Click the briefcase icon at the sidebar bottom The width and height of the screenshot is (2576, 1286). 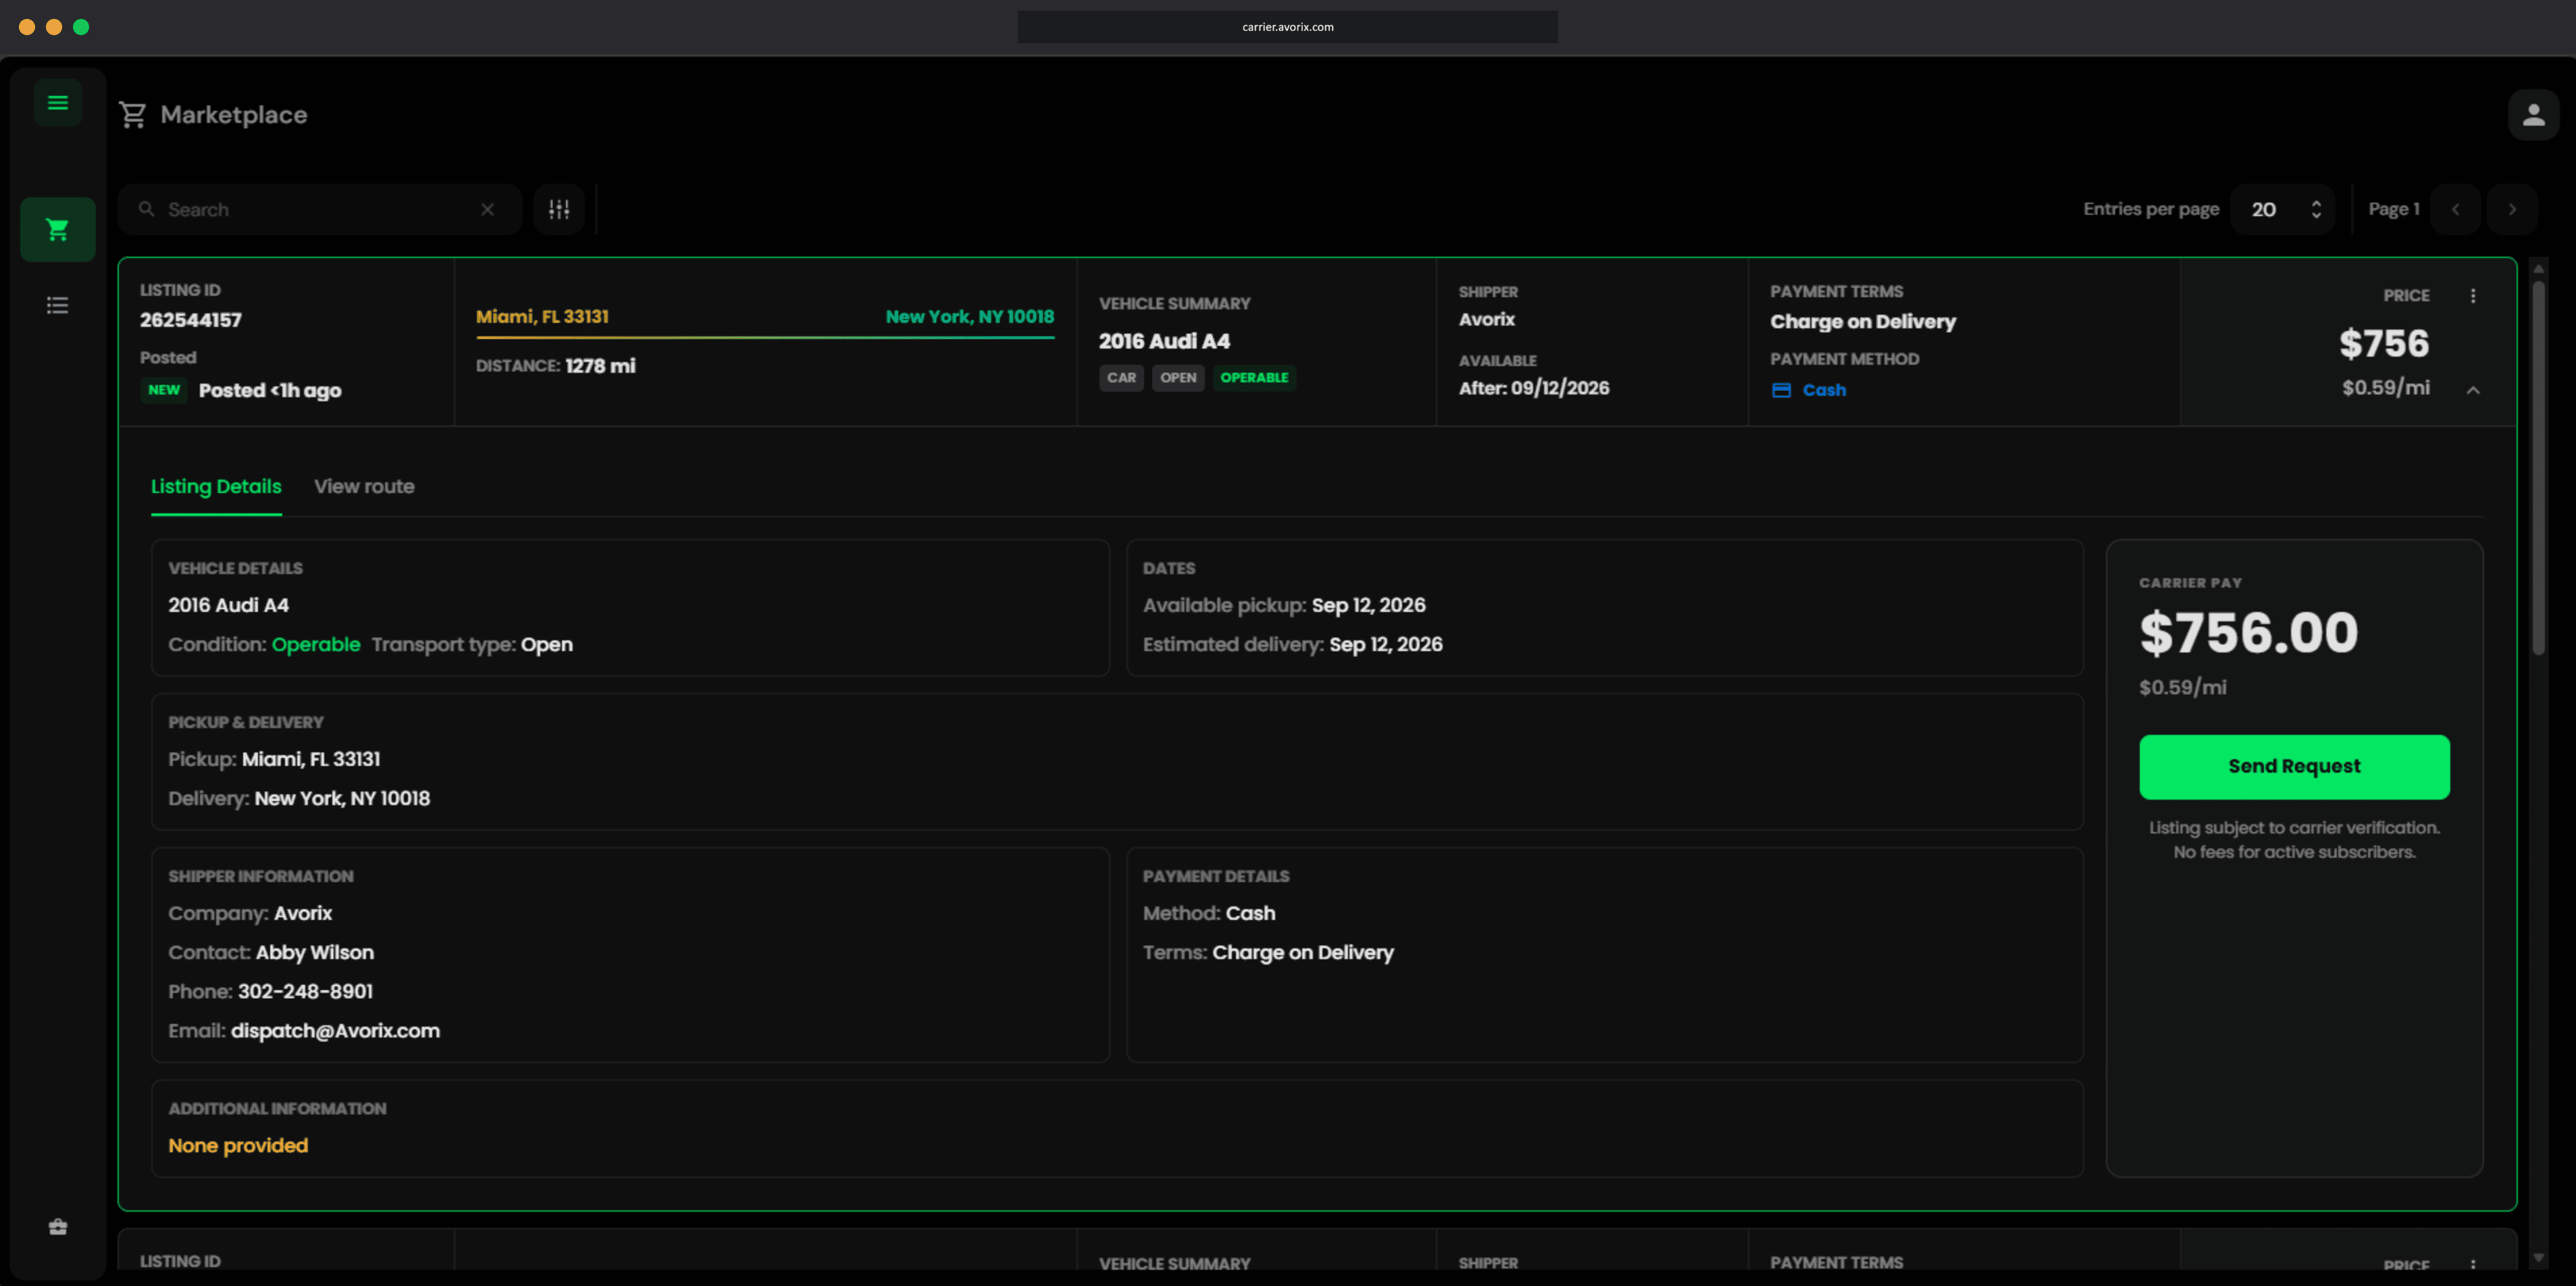click(x=58, y=1227)
